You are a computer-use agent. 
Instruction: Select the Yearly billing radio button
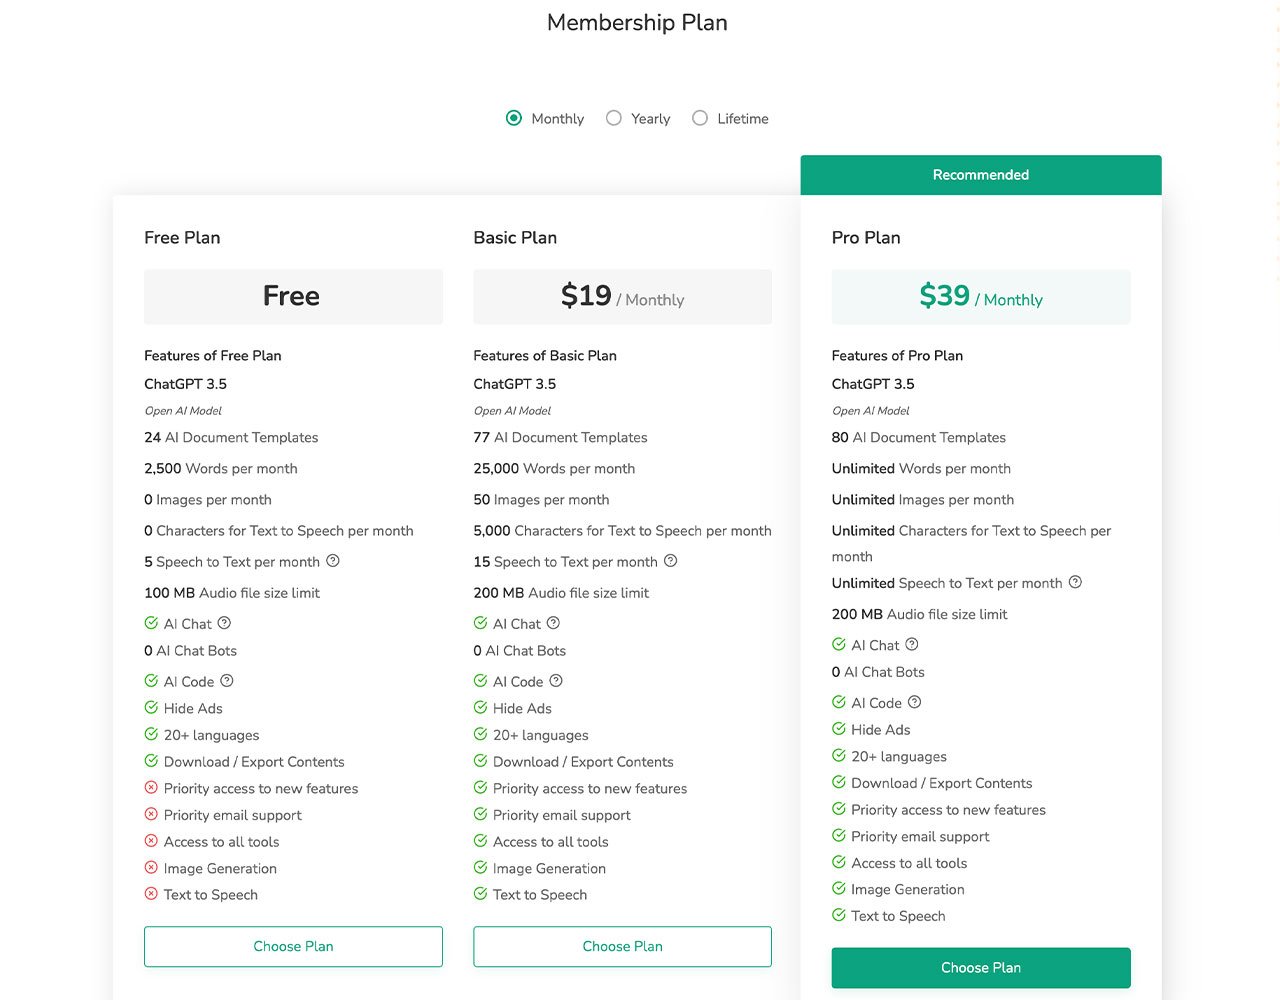[614, 118]
